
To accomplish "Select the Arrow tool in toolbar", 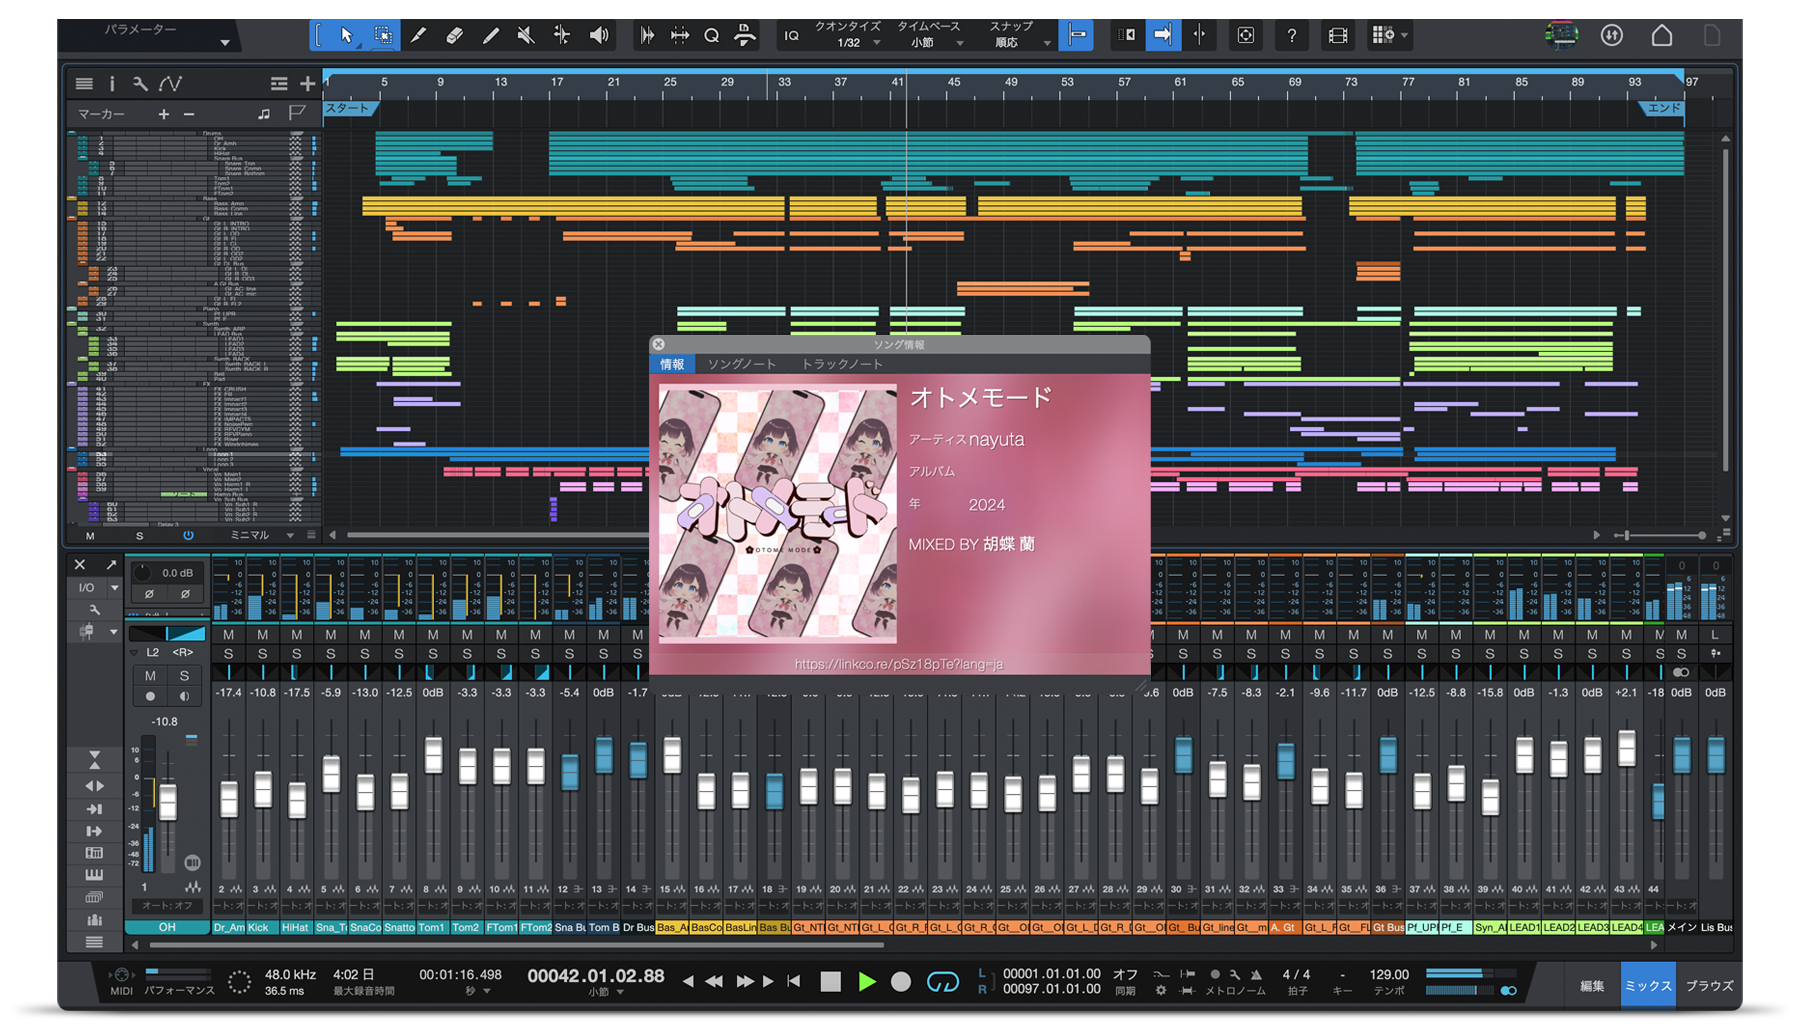I will click(346, 36).
